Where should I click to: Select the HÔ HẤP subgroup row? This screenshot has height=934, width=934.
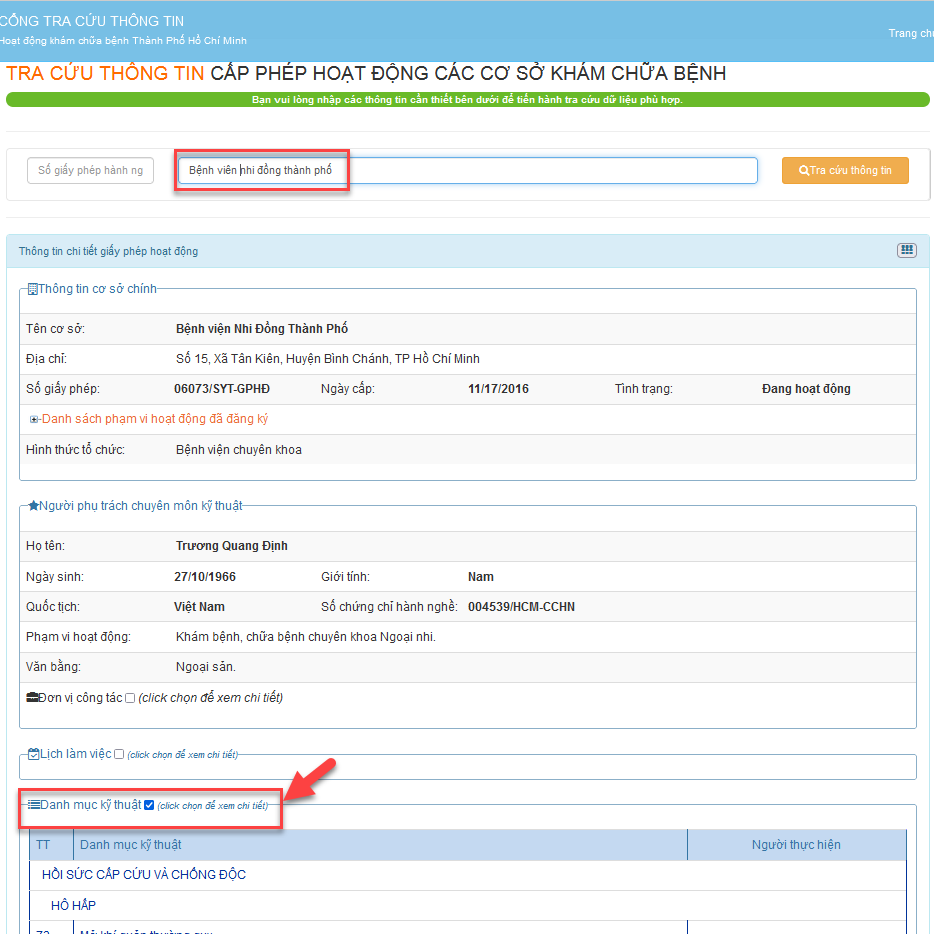point(73,905)
